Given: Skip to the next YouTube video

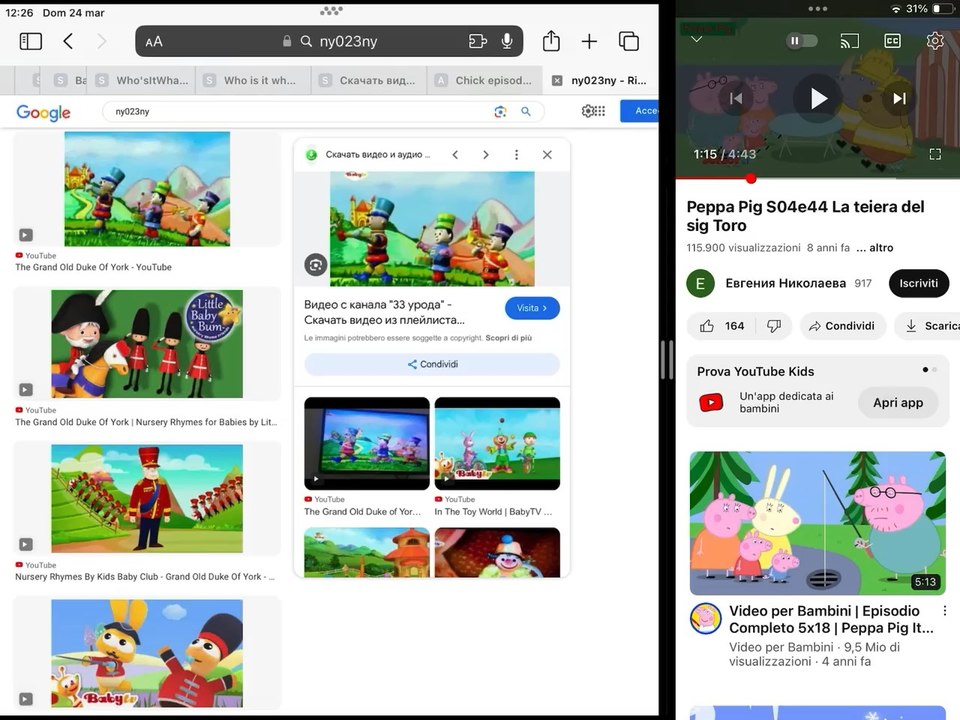Looking at the screenshot, I should (899, 99).
